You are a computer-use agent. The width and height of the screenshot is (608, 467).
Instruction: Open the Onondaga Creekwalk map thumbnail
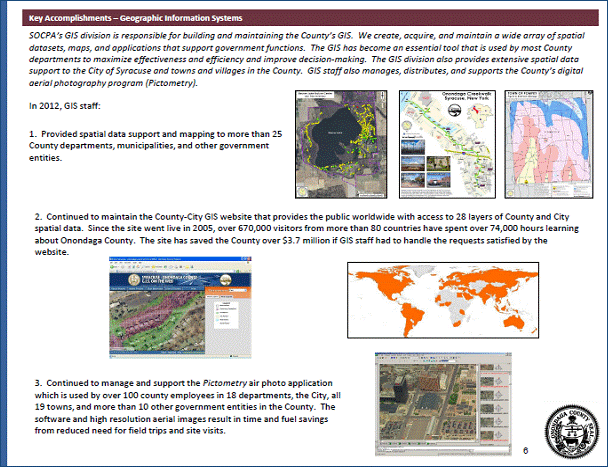click(x=447, y=144)
